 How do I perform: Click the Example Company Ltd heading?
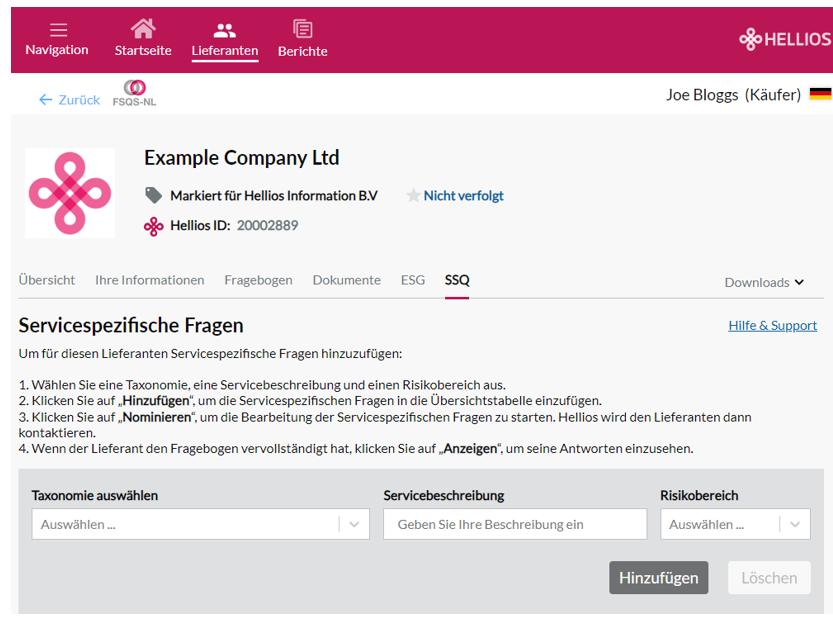point(242,158)
